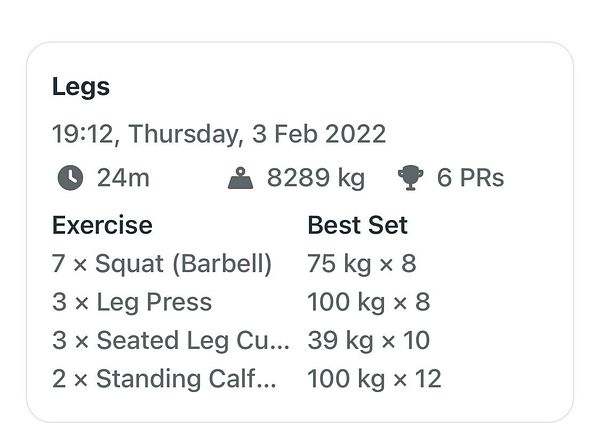Image resolution: width=600 pixels, height=435 pixels.
Task: Click the 100 kg × 12 best set
Action: click(x=374, y=379)
